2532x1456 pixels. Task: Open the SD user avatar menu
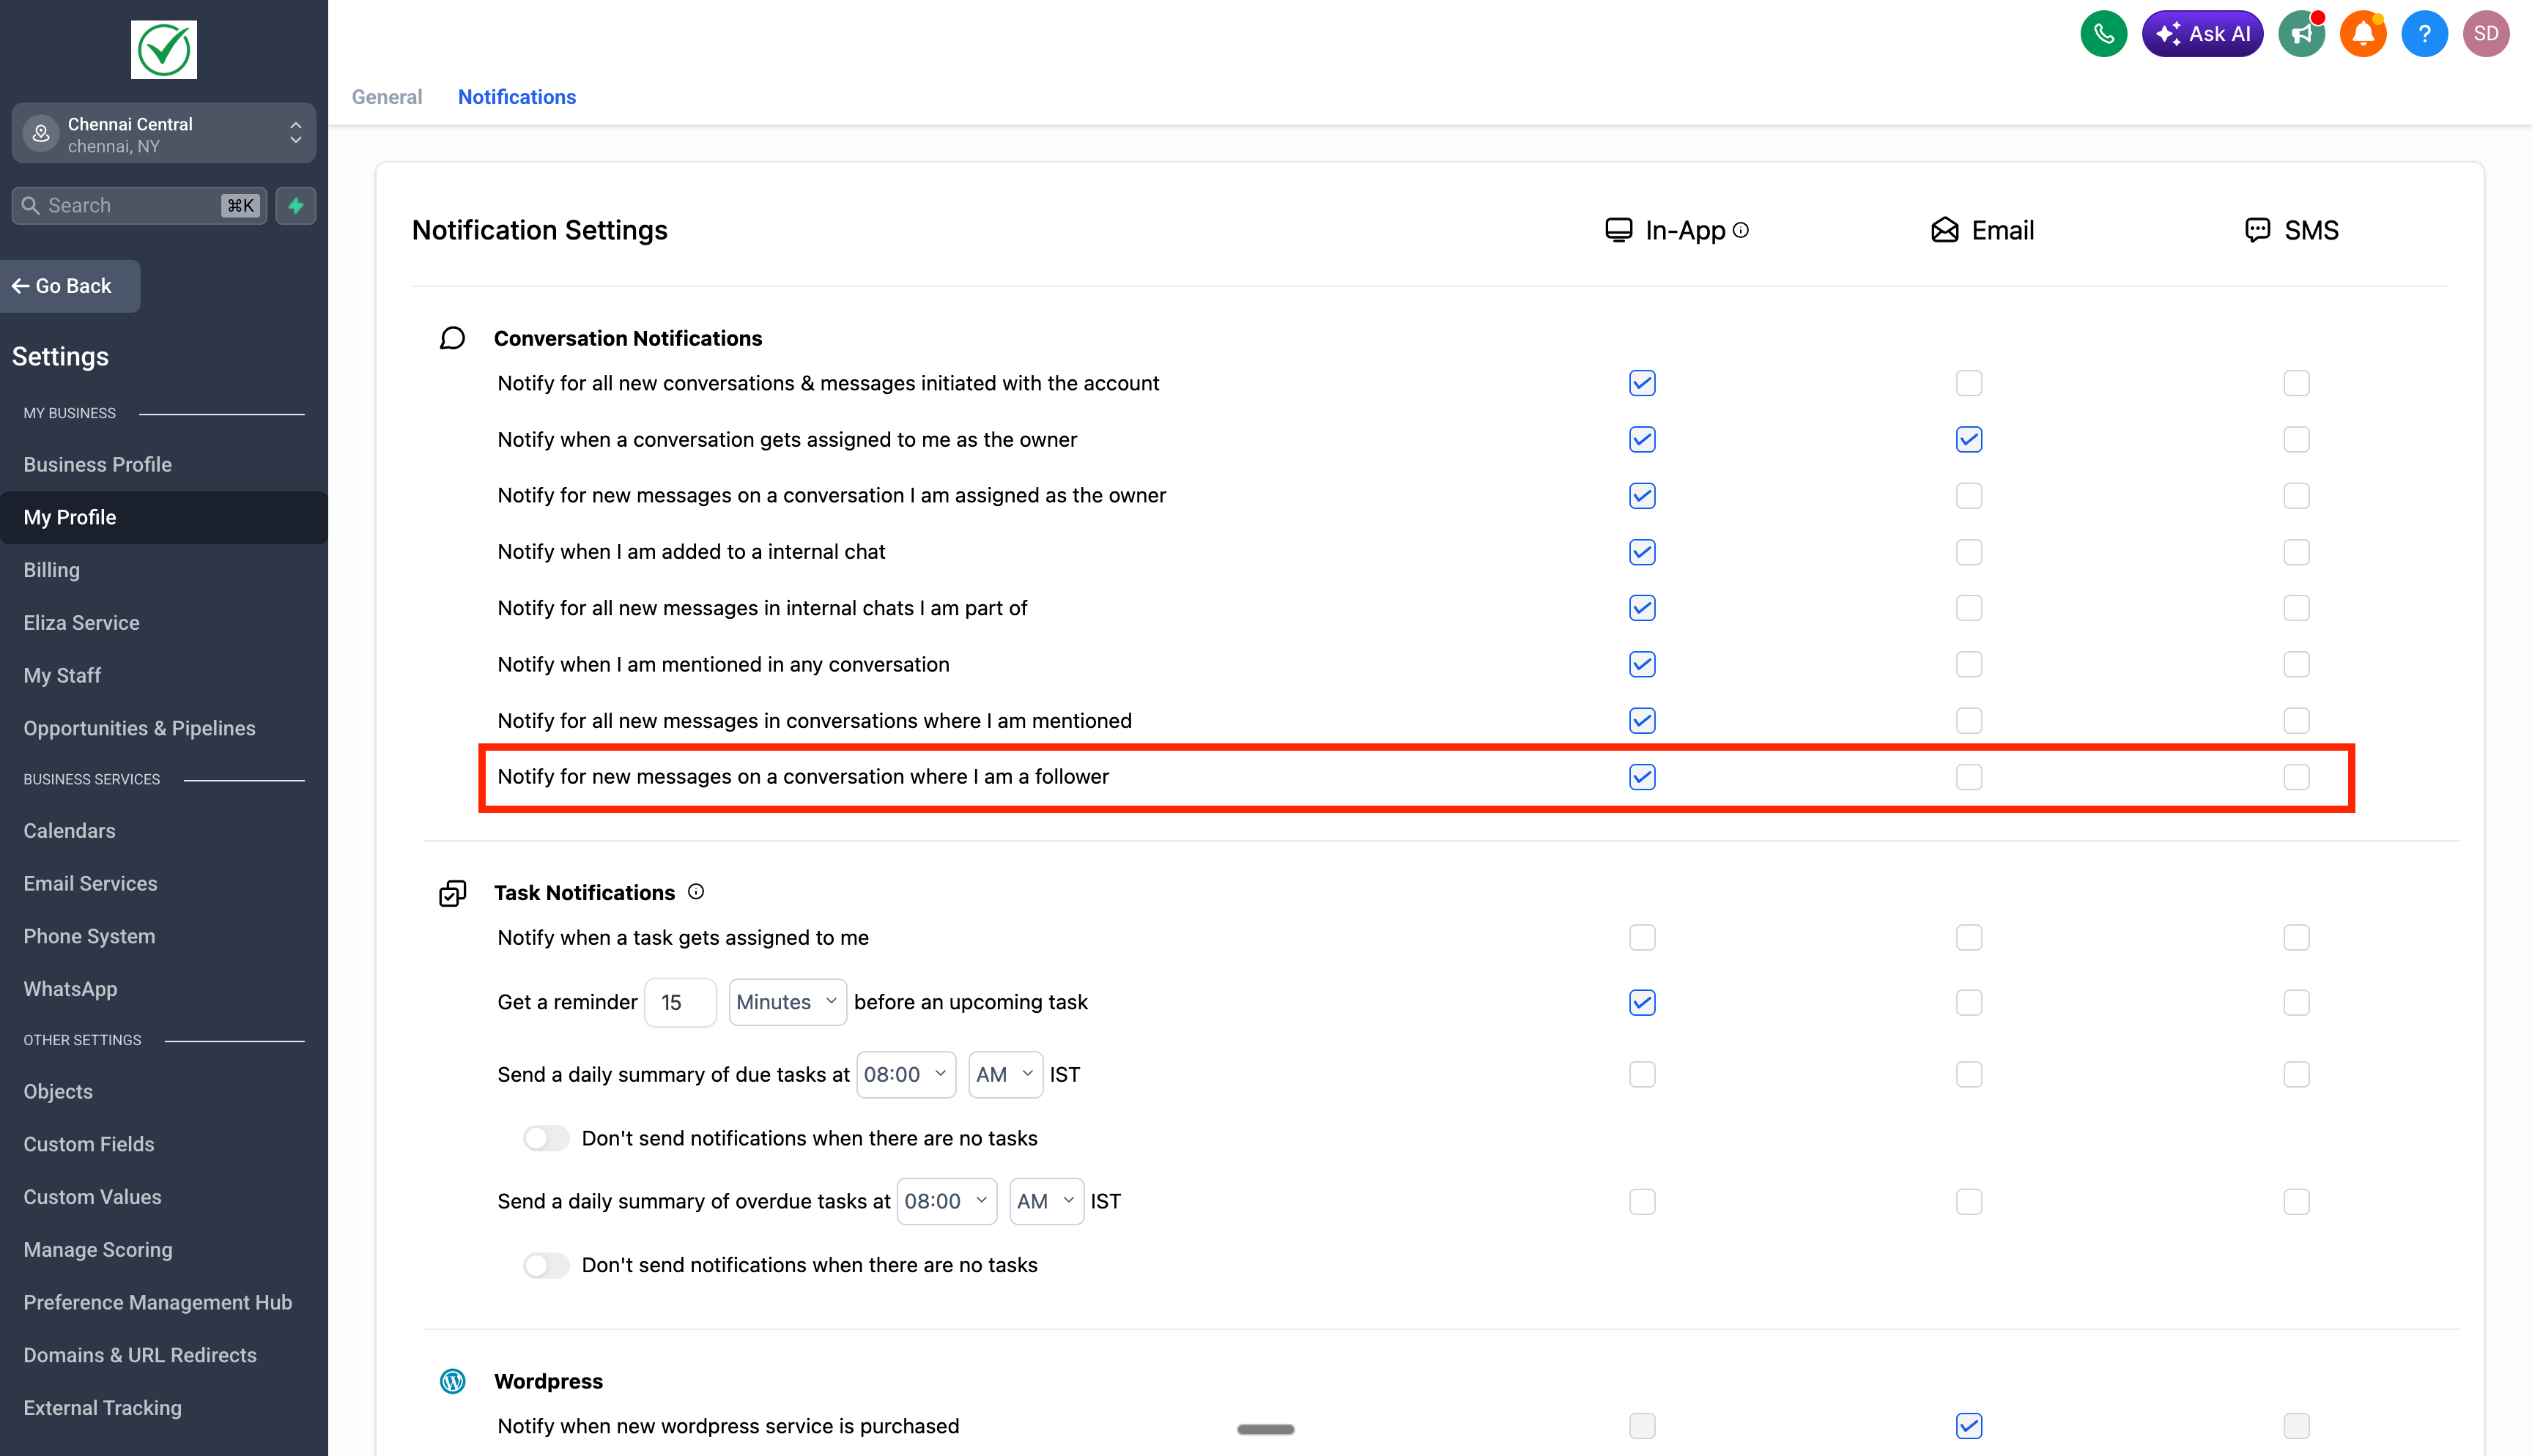tap(2486, 34)
